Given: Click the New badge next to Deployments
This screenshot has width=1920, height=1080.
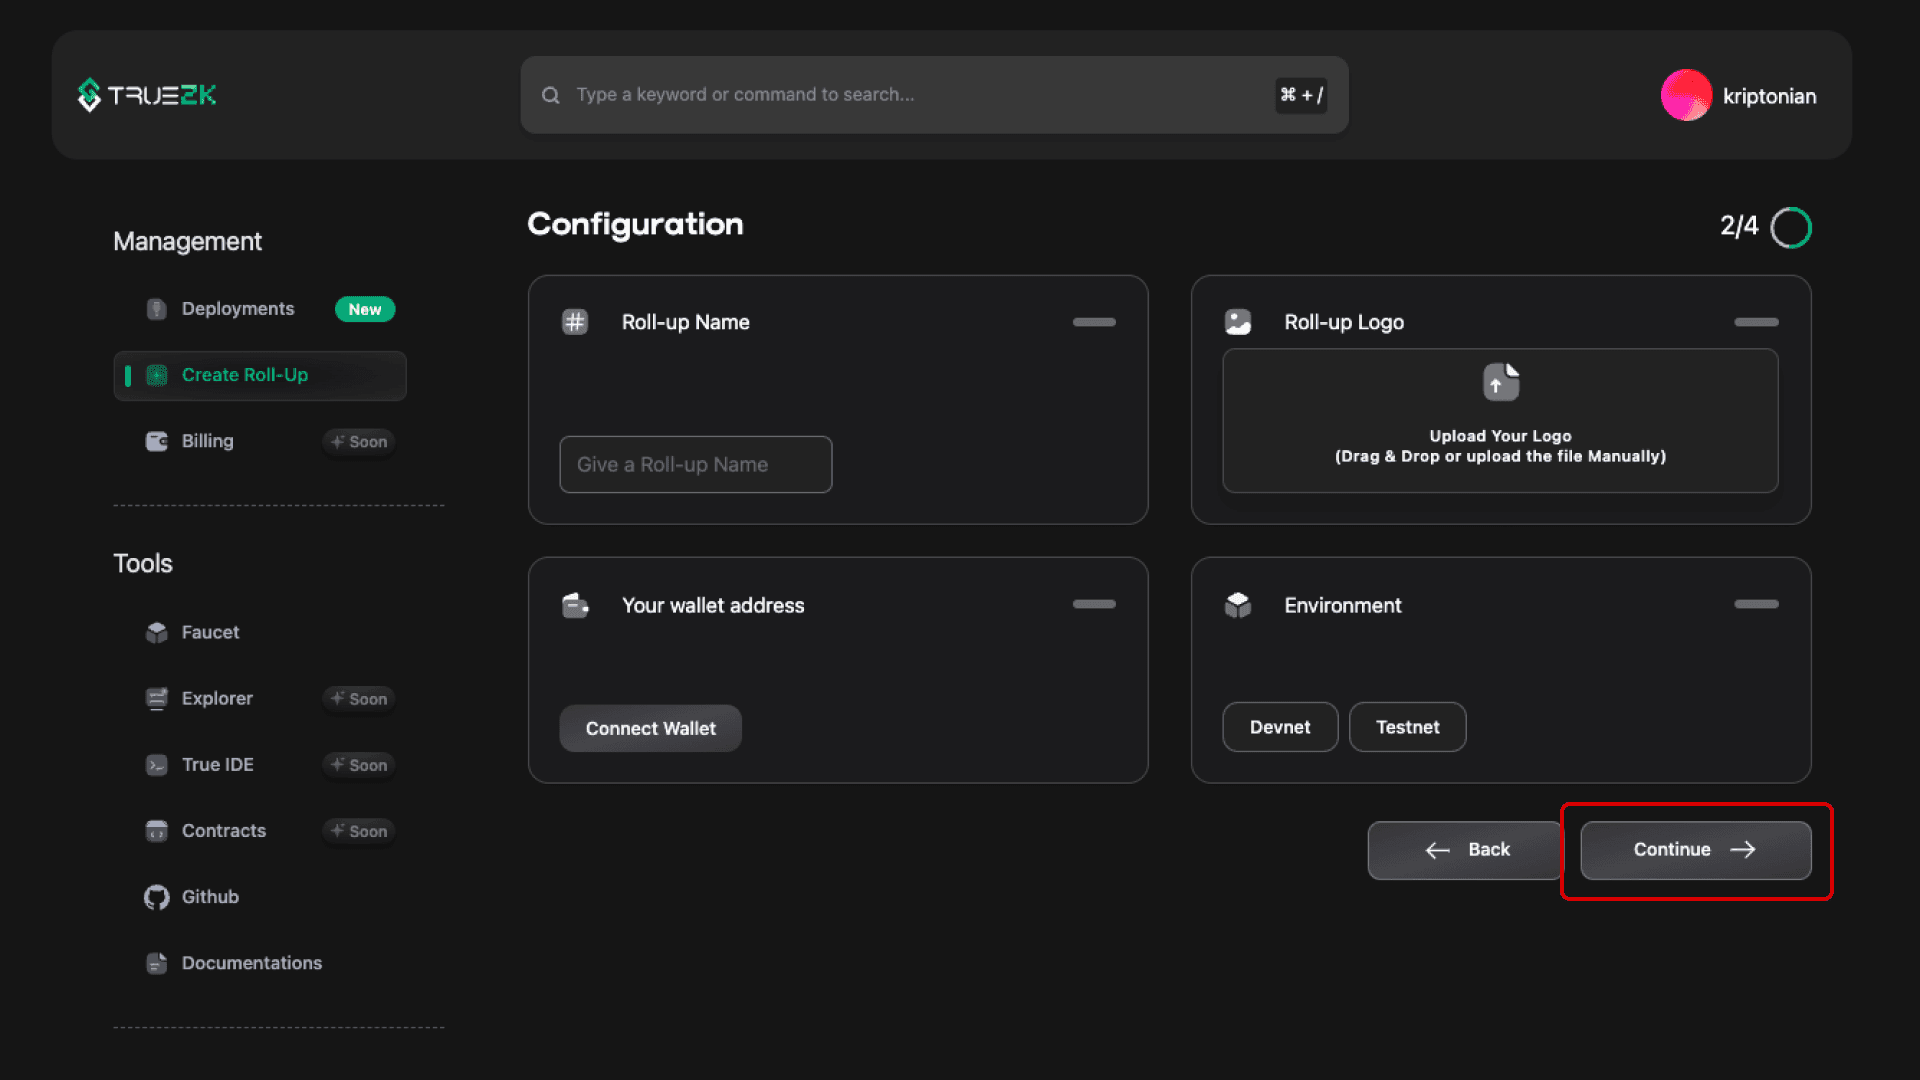Looking at the screenshot, I should tap(365, 309).
